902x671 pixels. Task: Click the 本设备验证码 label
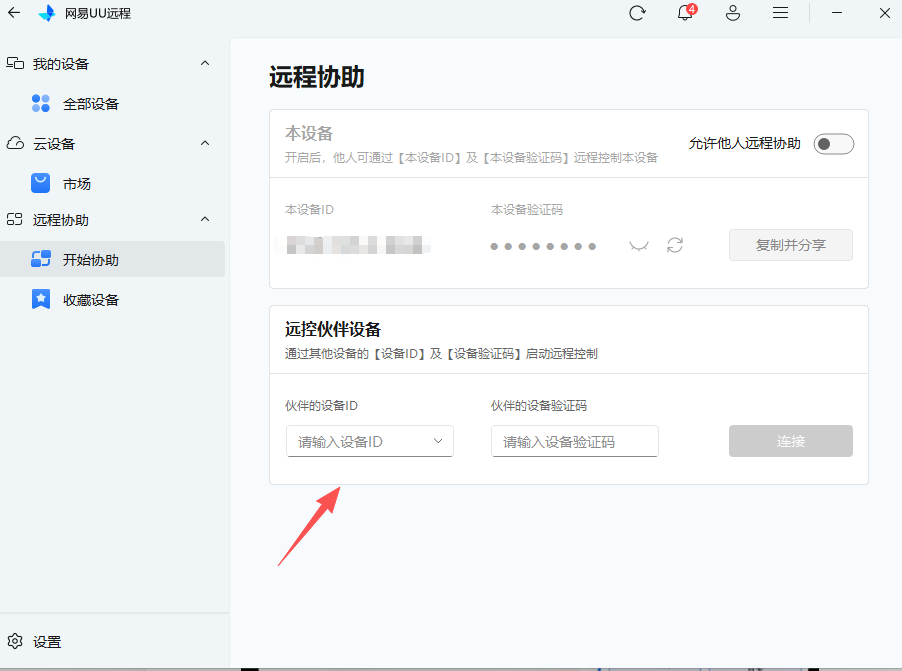[x=526, y=209]
